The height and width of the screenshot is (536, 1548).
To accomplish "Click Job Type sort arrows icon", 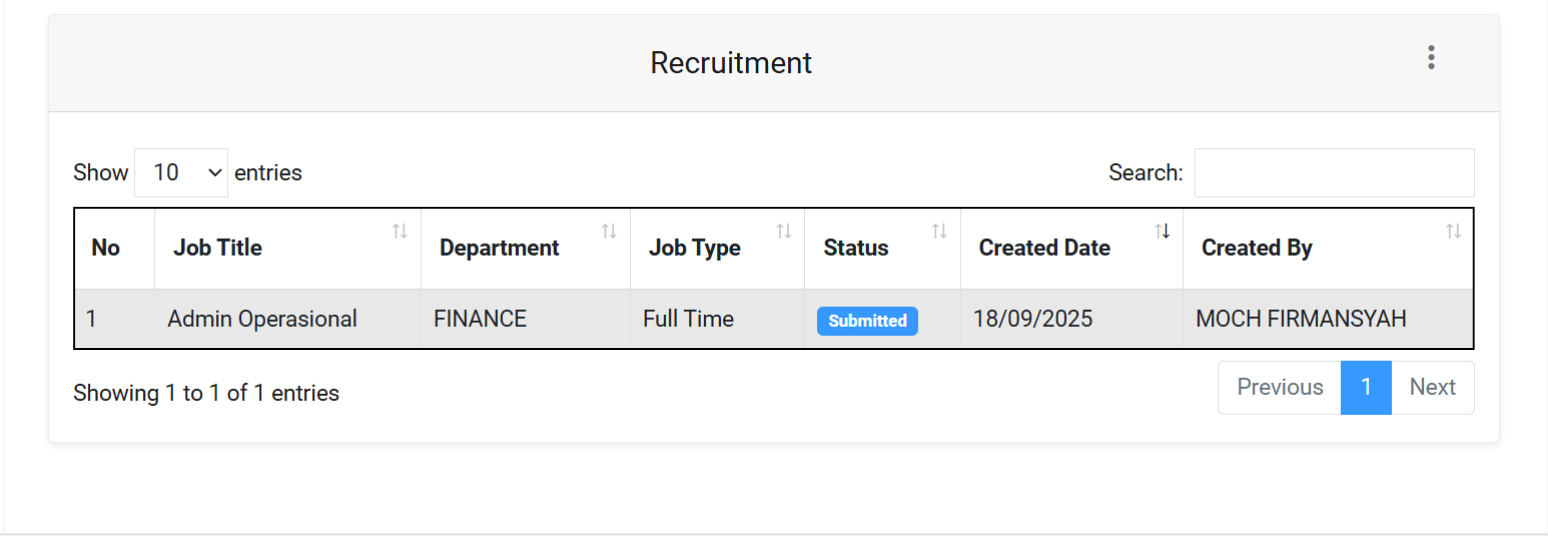I will (x=784, y=231).
